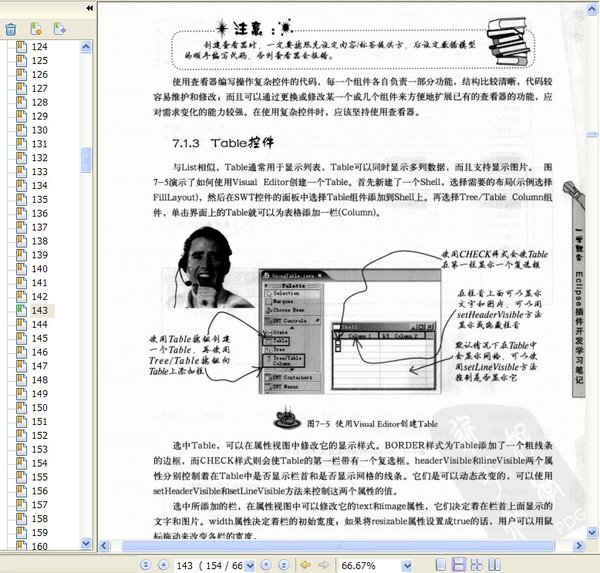The image size is (600, 573).
Task: Click bookmark list scroll up arrow
Action: [86, 47]
